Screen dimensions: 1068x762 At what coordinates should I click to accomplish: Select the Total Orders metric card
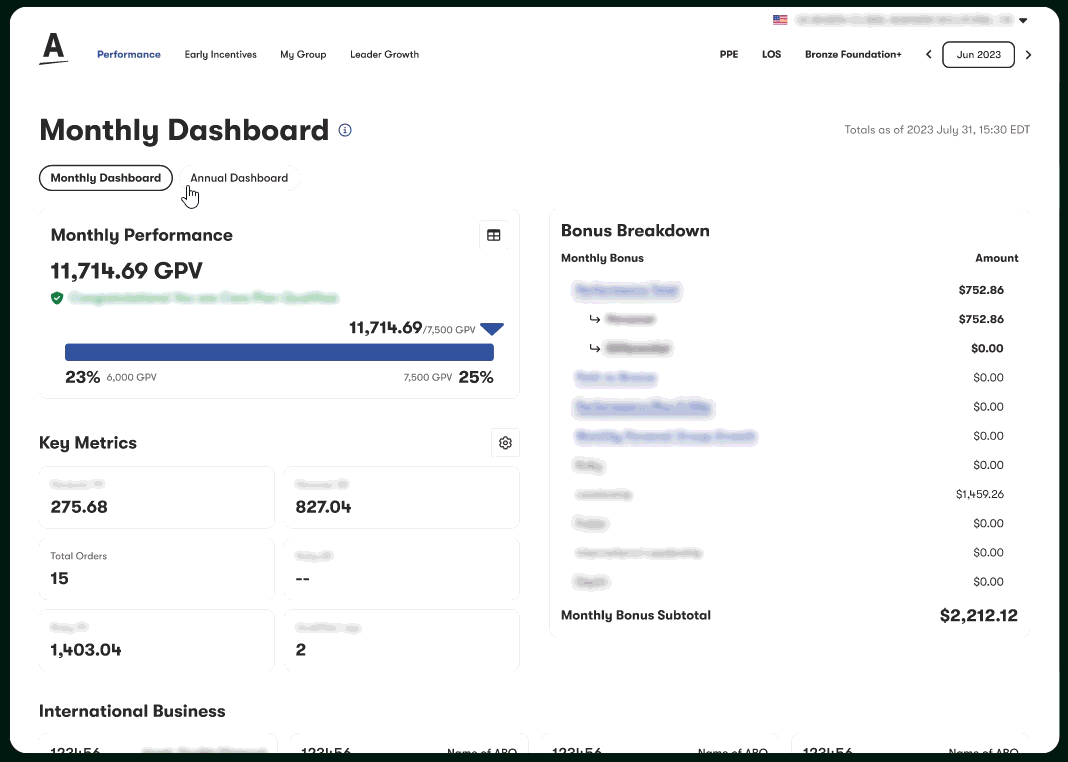tap(156, 568)
